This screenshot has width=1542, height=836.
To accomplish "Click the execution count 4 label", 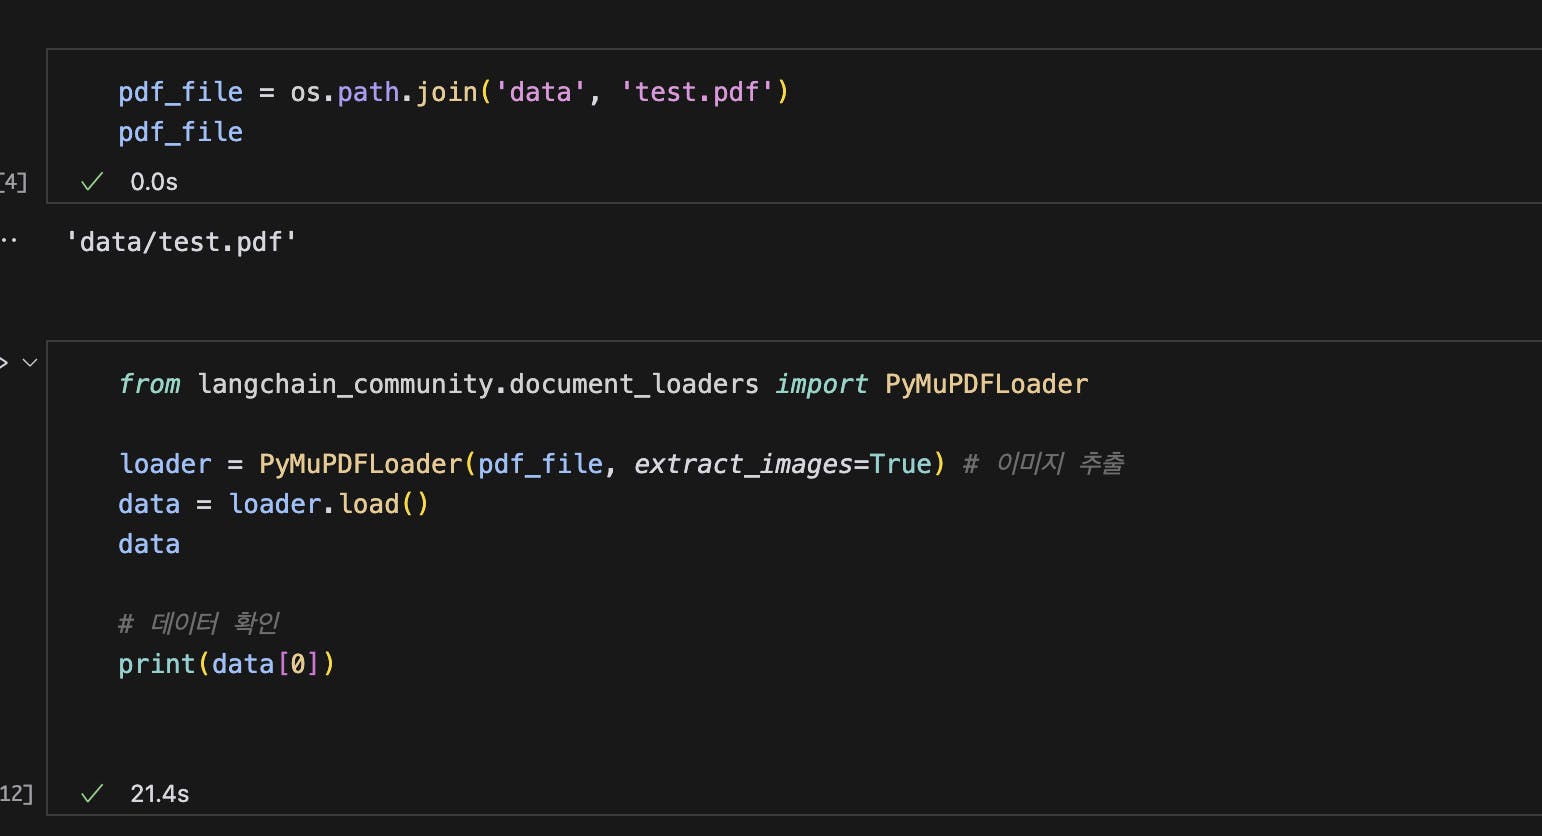I will coord(14,181).
